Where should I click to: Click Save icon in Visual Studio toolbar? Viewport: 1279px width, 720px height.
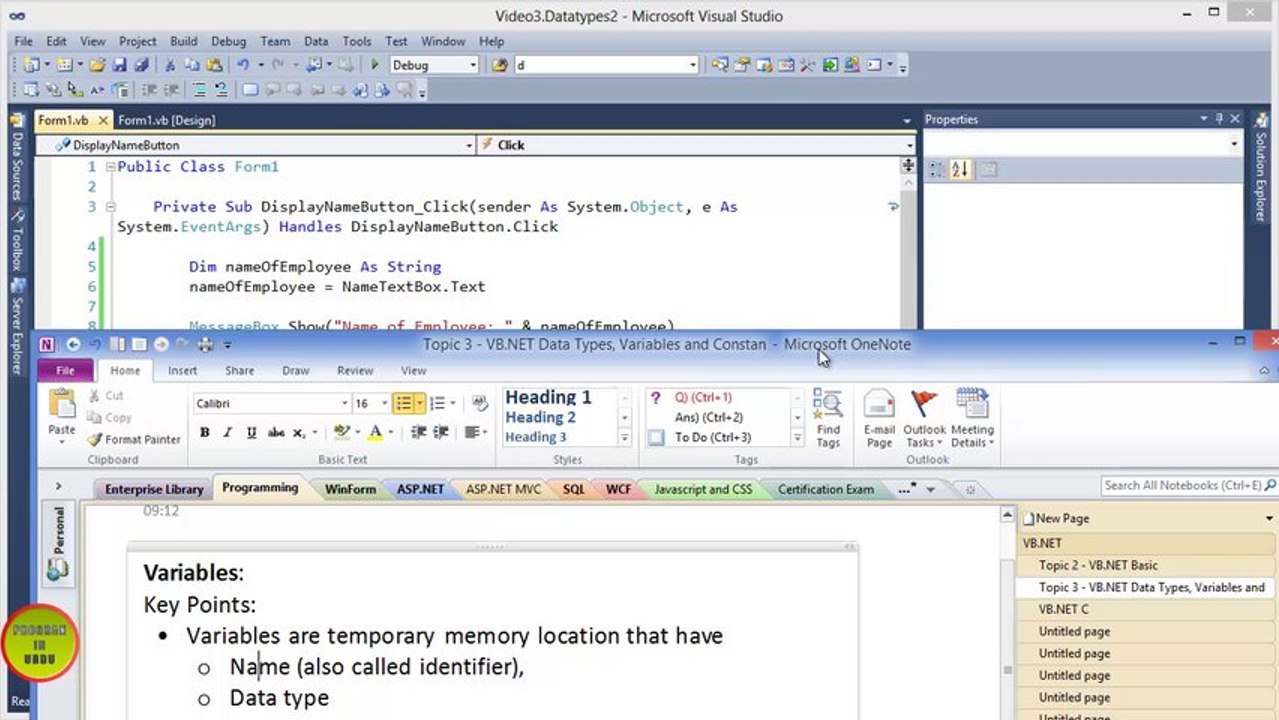pos(119,65)
